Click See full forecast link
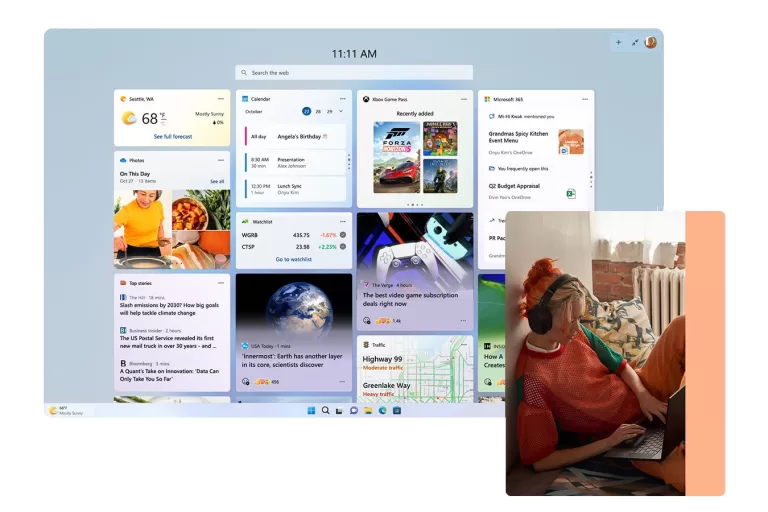This screenshot has width=768, height=512. pyautogui.click(x=173, y=136)
